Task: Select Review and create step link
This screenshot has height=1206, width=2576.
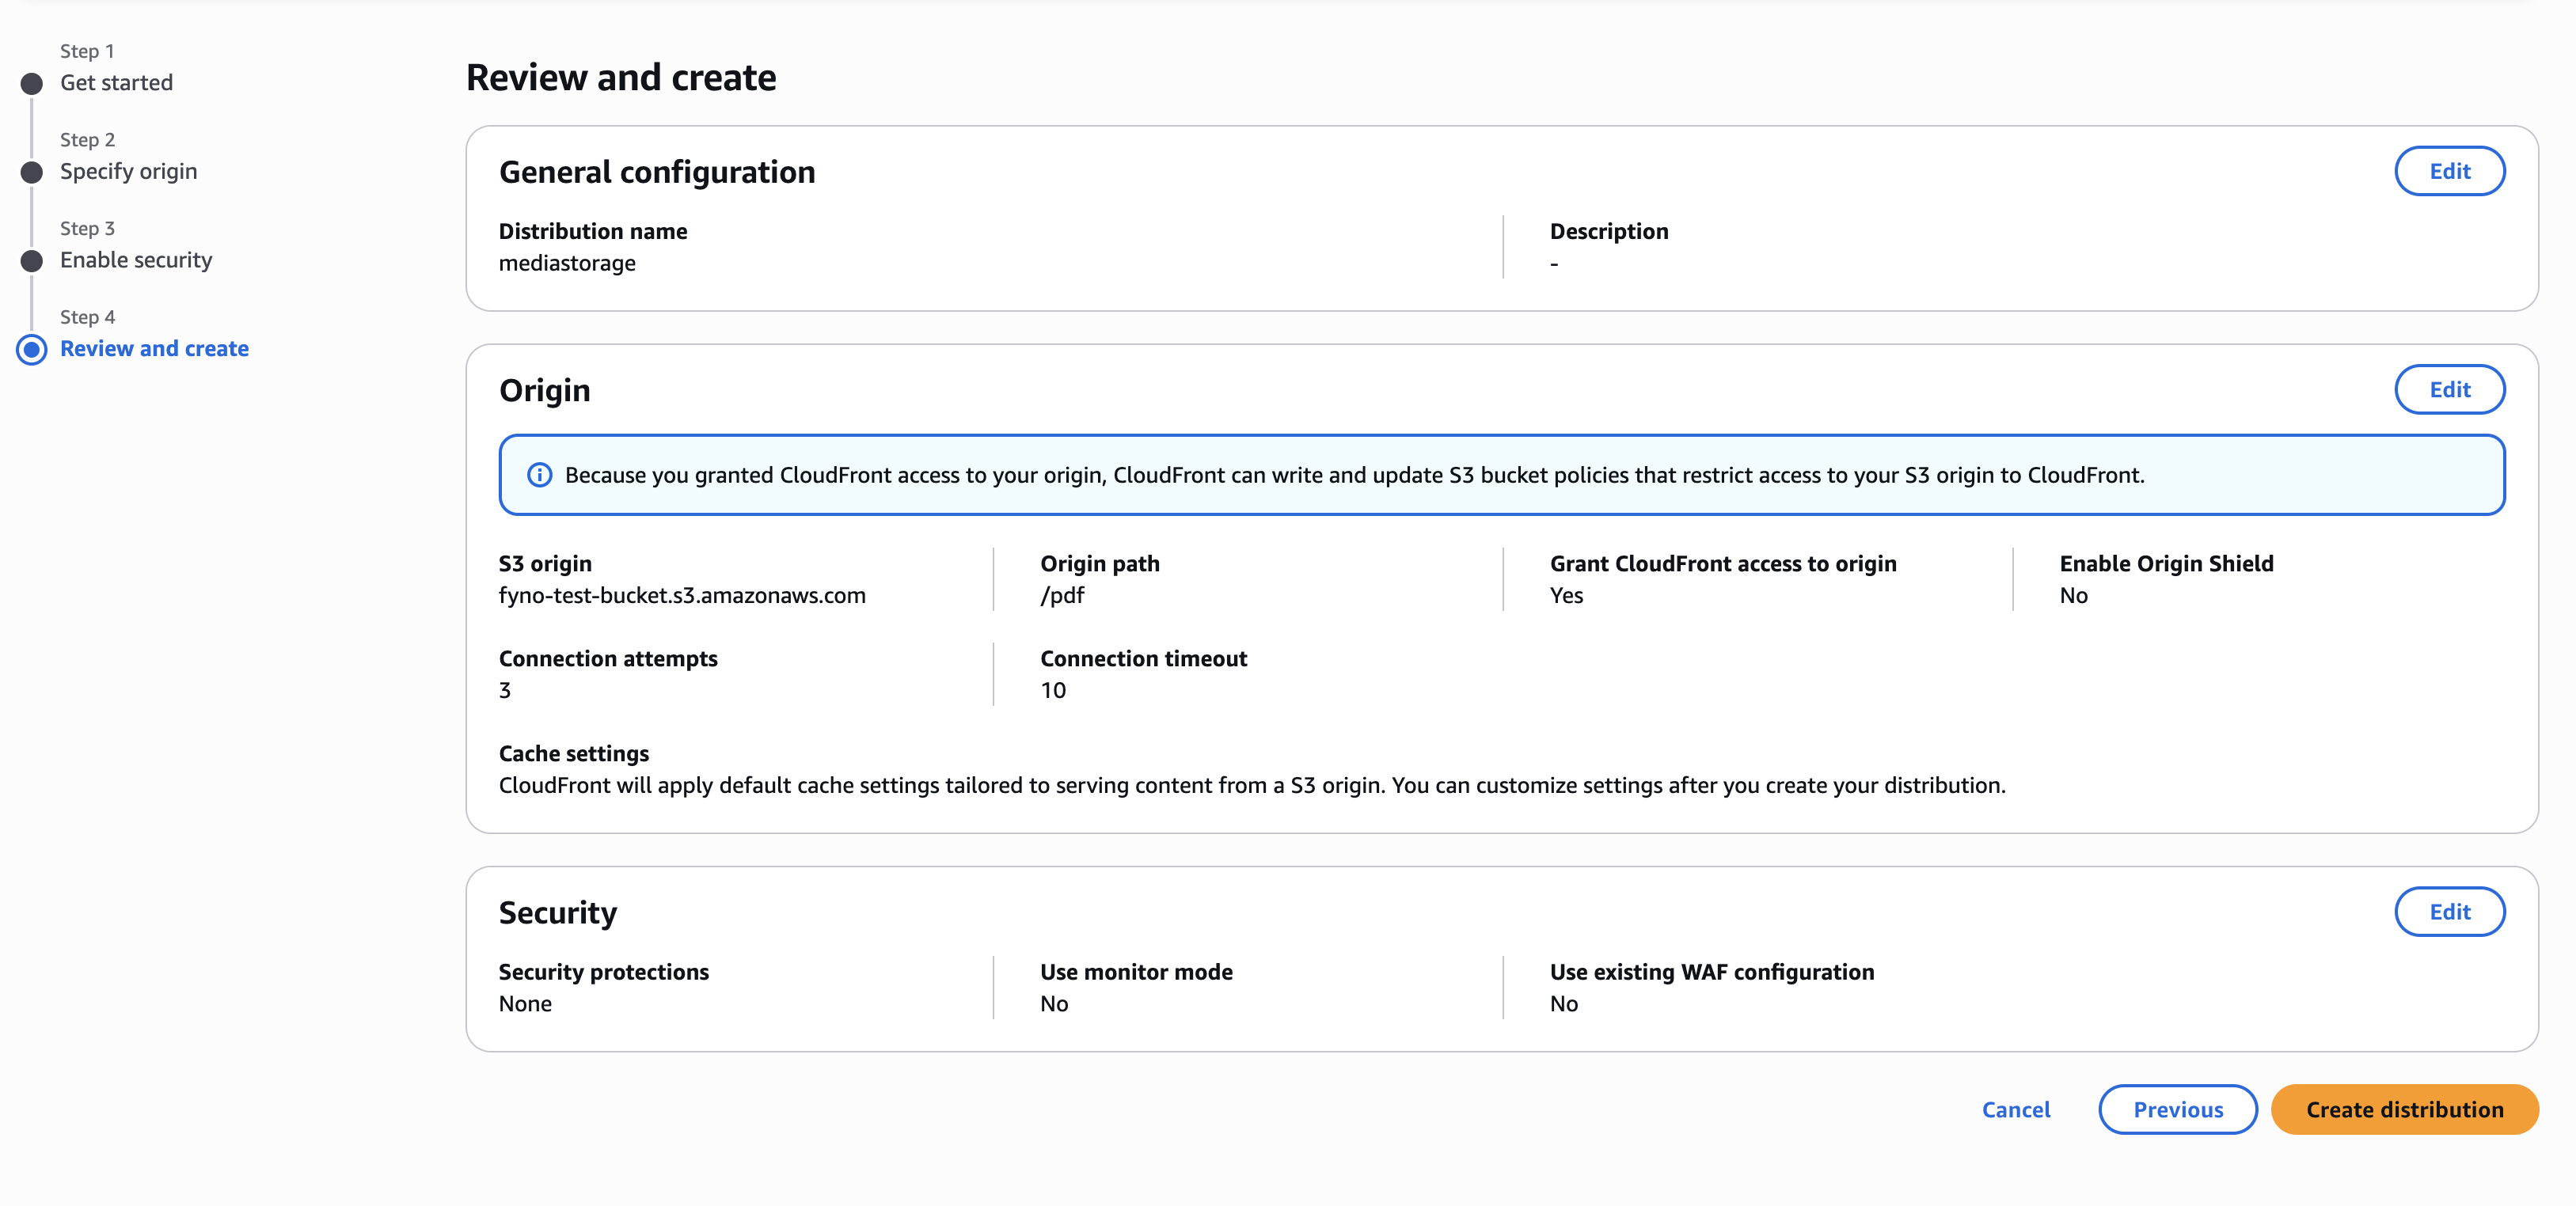Action: coord(154,349)
